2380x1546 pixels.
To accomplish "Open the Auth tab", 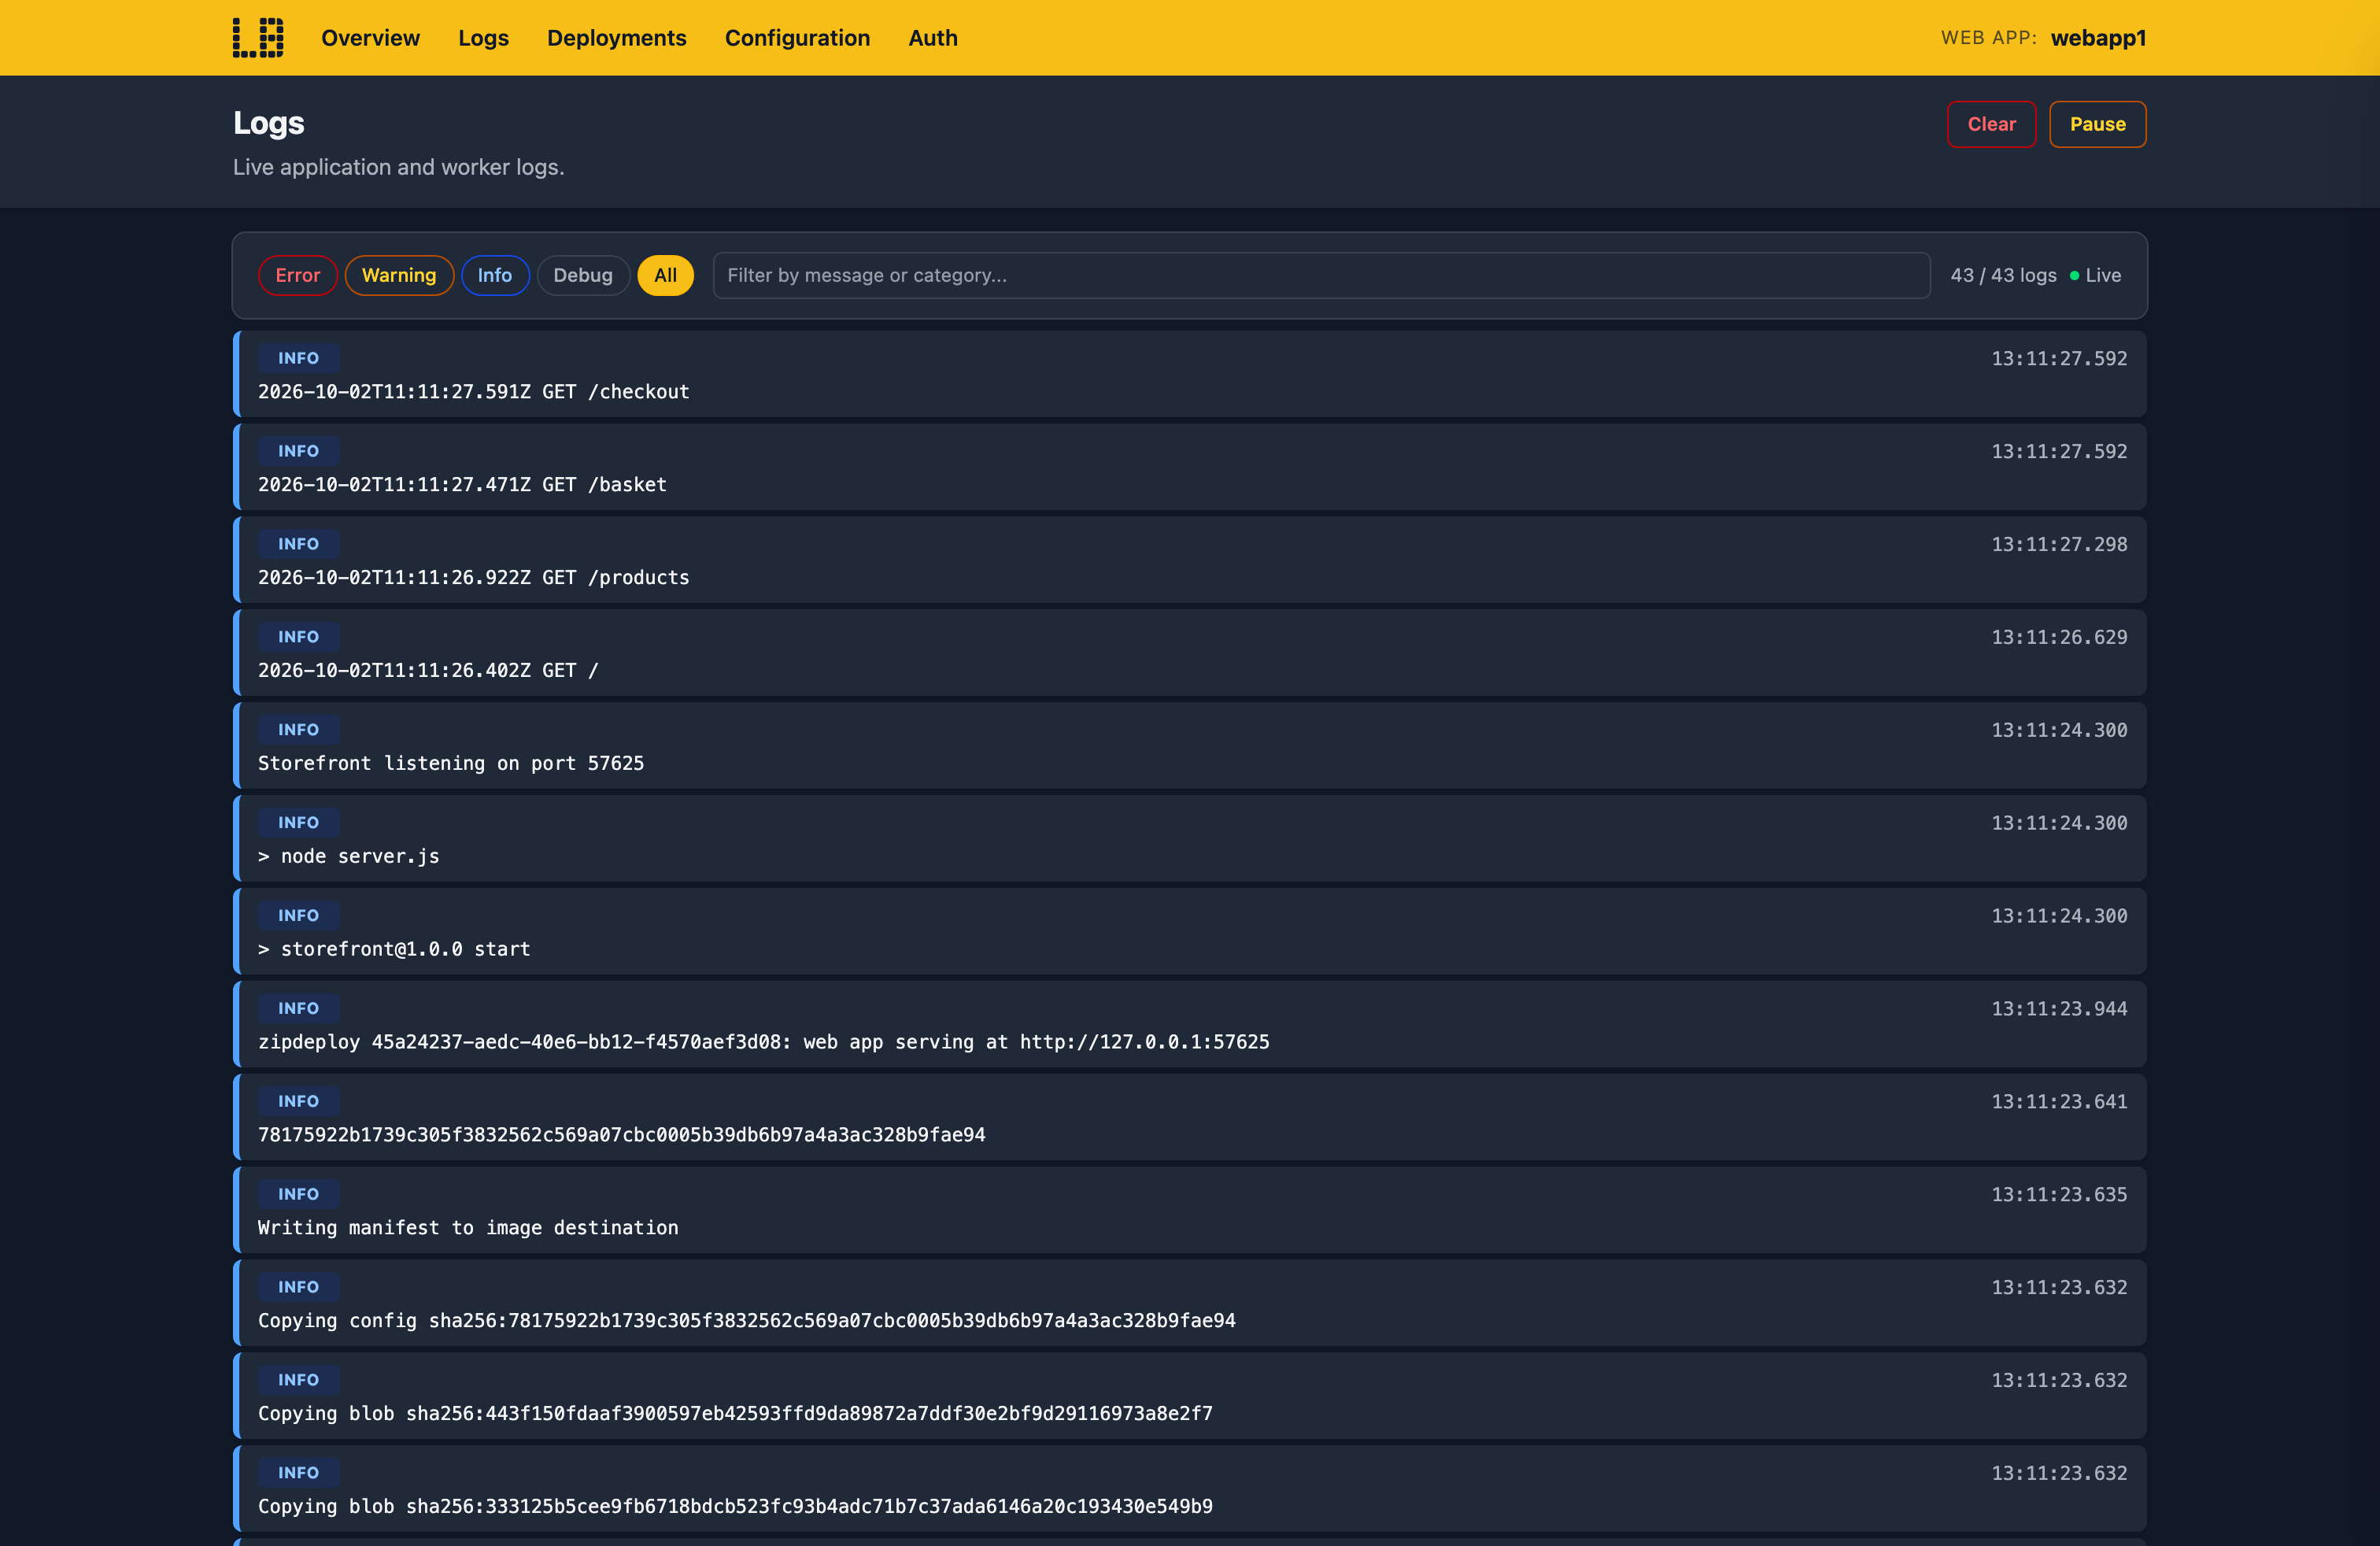I will [932, 38].
